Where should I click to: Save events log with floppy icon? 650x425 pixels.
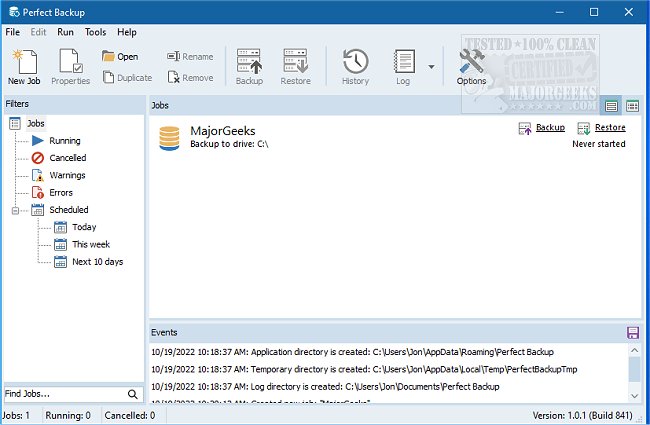pyautogui.click(x=633, y=333)
